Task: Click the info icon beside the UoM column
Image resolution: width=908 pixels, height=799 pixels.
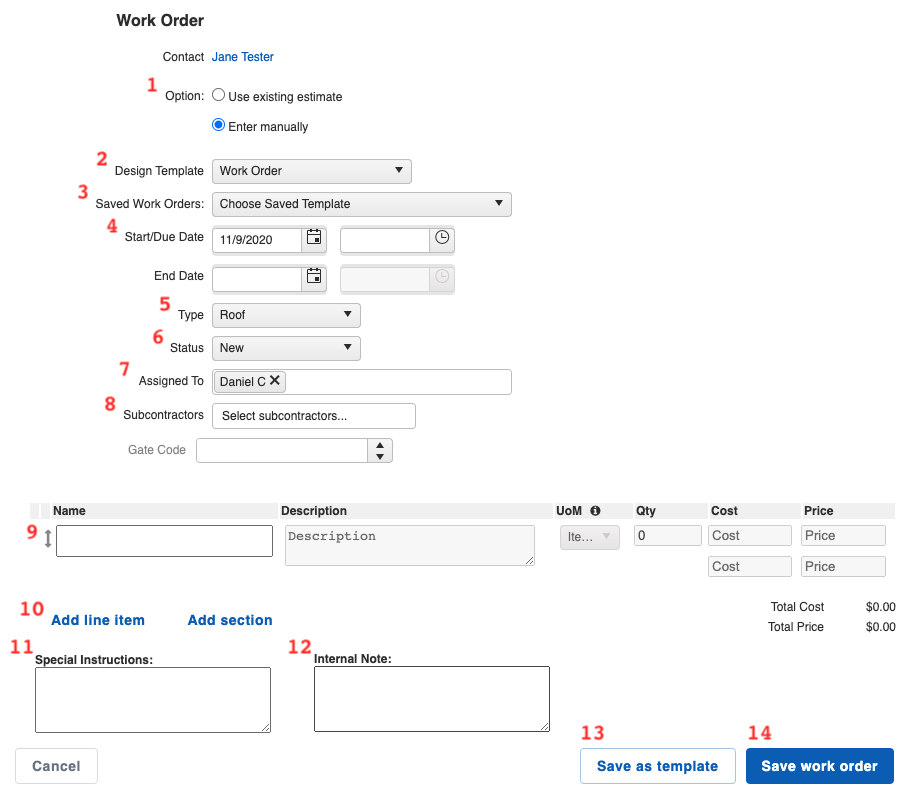Action: click(x=595, y=511)
